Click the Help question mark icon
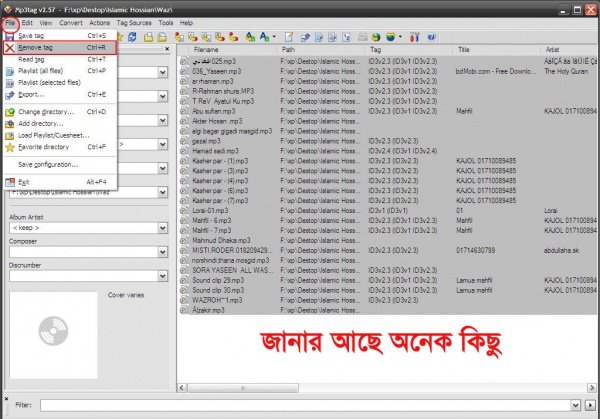This screenshot has height=419, width=600. (x=431, y=37)
